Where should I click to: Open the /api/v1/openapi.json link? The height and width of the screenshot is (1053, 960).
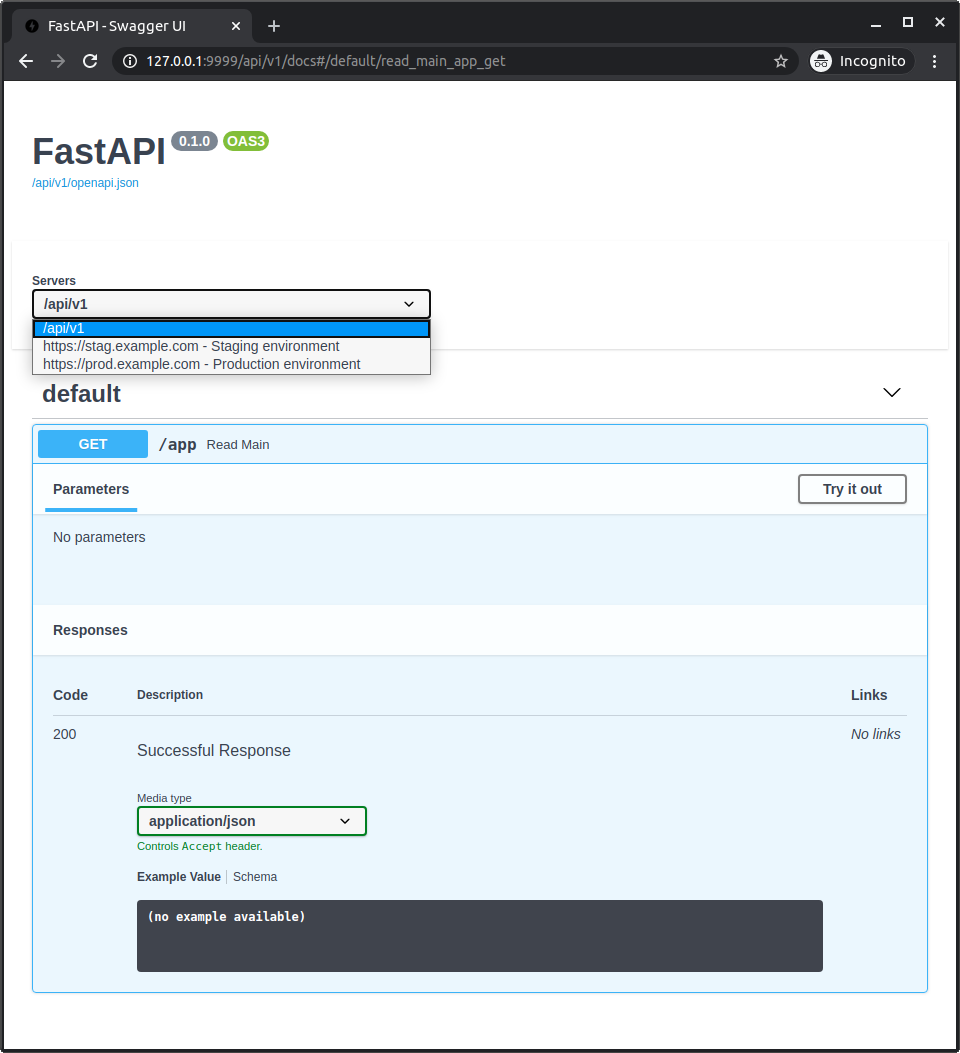[85, 183]
